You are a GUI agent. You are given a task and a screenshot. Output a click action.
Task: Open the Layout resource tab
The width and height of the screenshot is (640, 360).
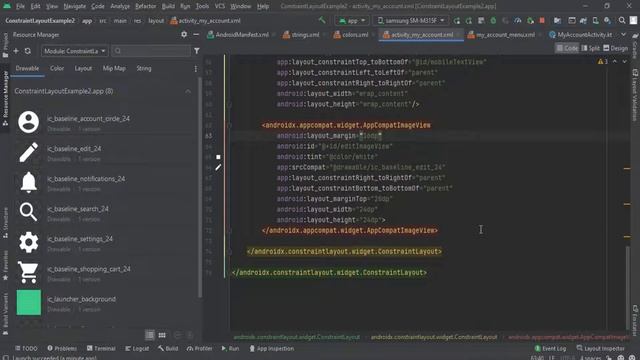83,69
